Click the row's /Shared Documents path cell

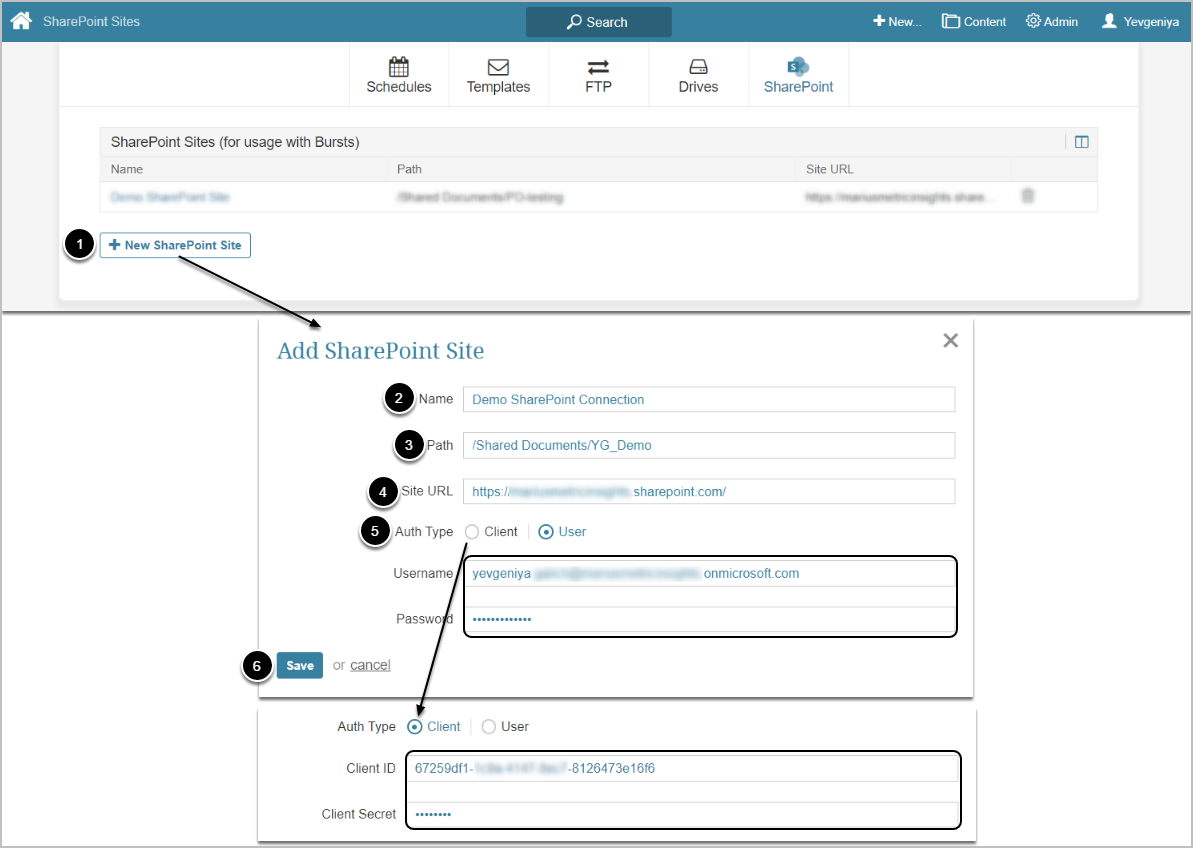coord(480,197)
